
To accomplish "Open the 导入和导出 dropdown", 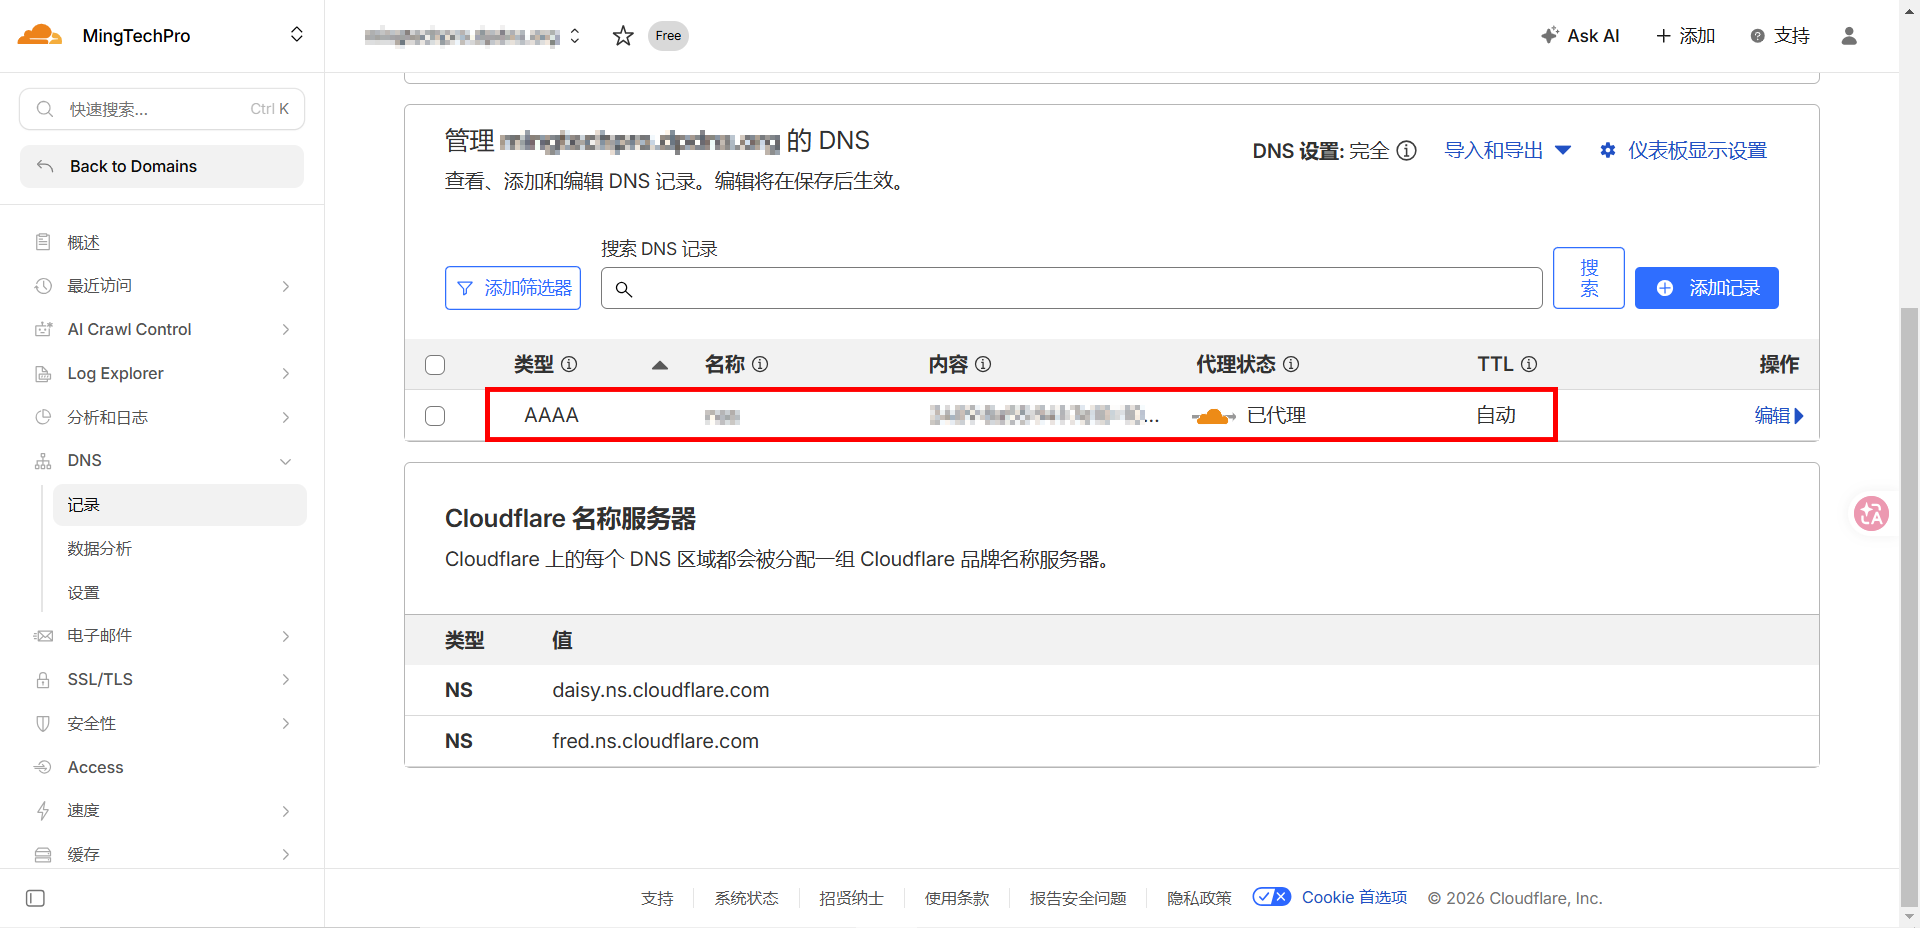I will tap(1508, 150).
